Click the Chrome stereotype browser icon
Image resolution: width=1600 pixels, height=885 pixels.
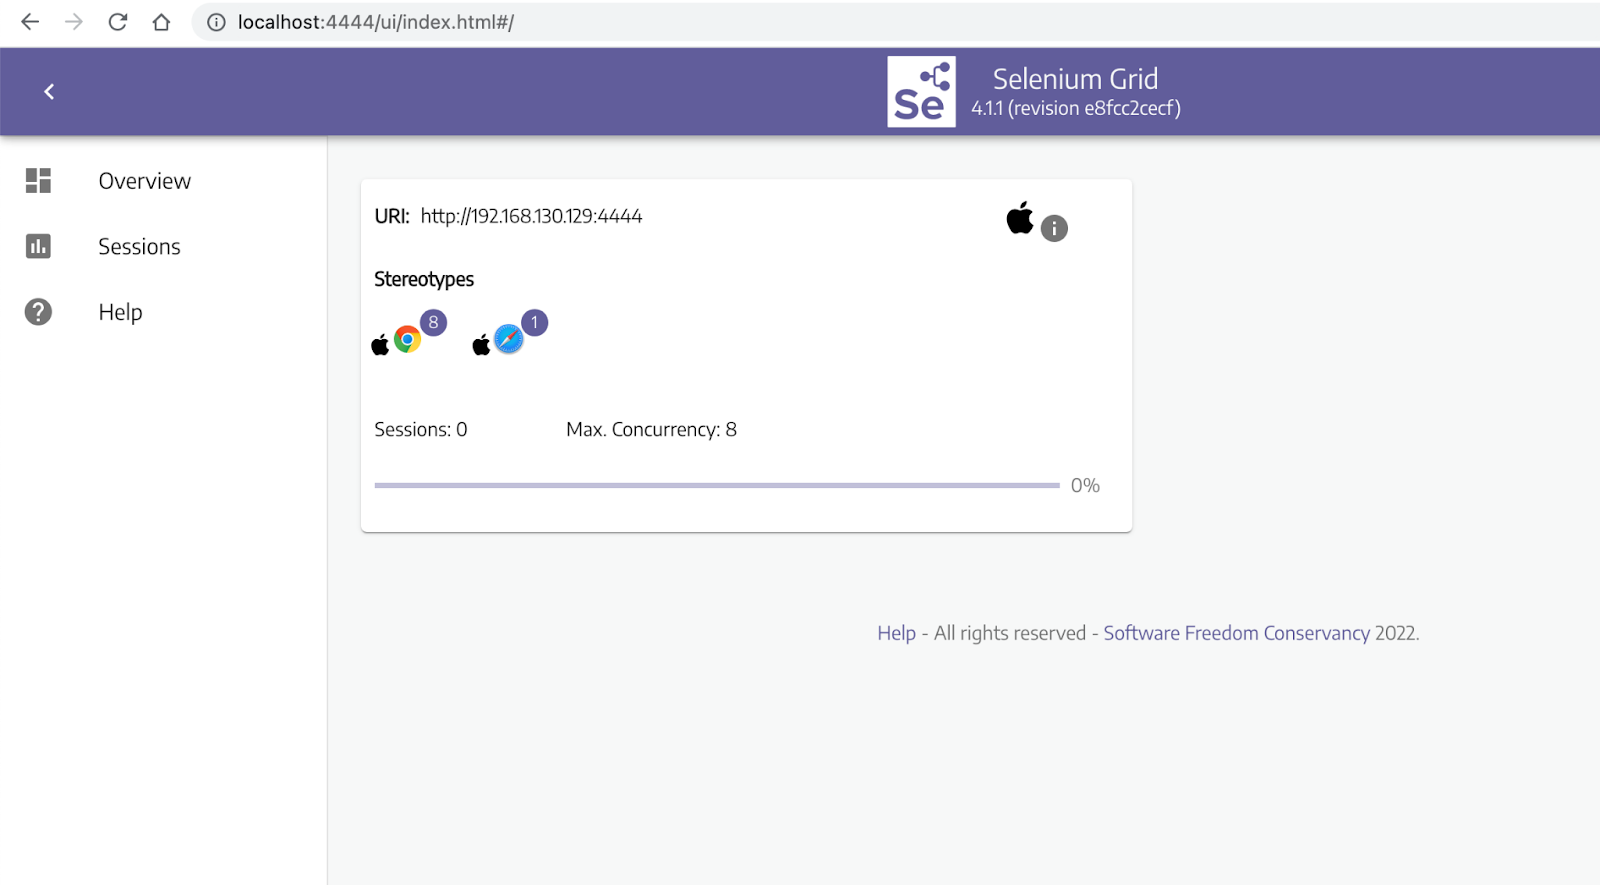tap(407, 340)
